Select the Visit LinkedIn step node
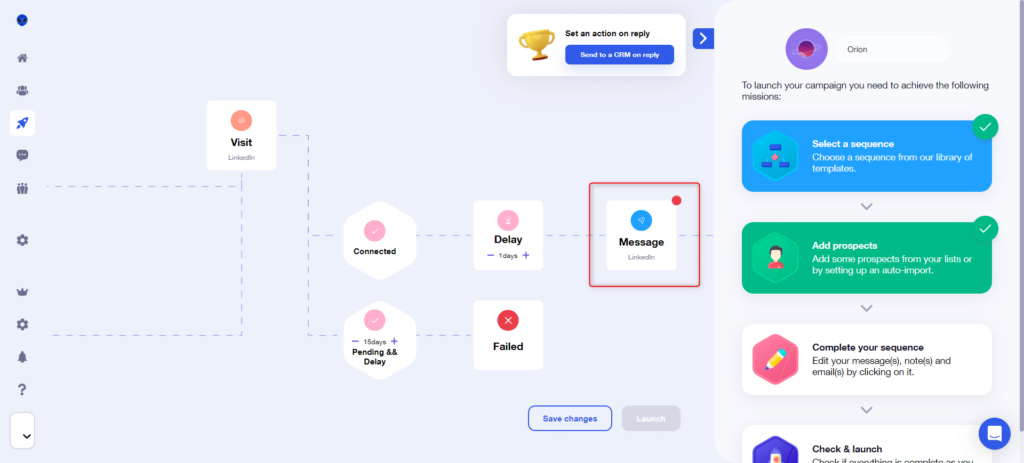The image size is (1024, 463). [241, 135]
